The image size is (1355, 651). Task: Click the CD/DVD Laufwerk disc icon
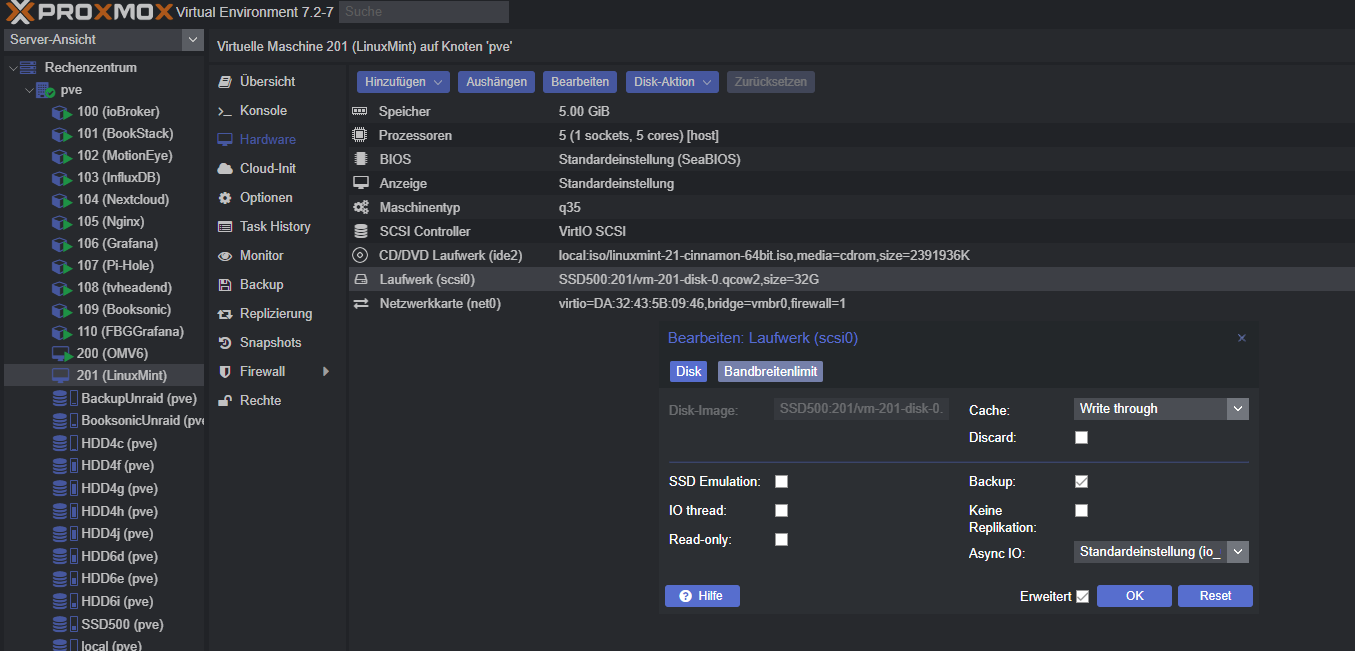coord(361,256)
